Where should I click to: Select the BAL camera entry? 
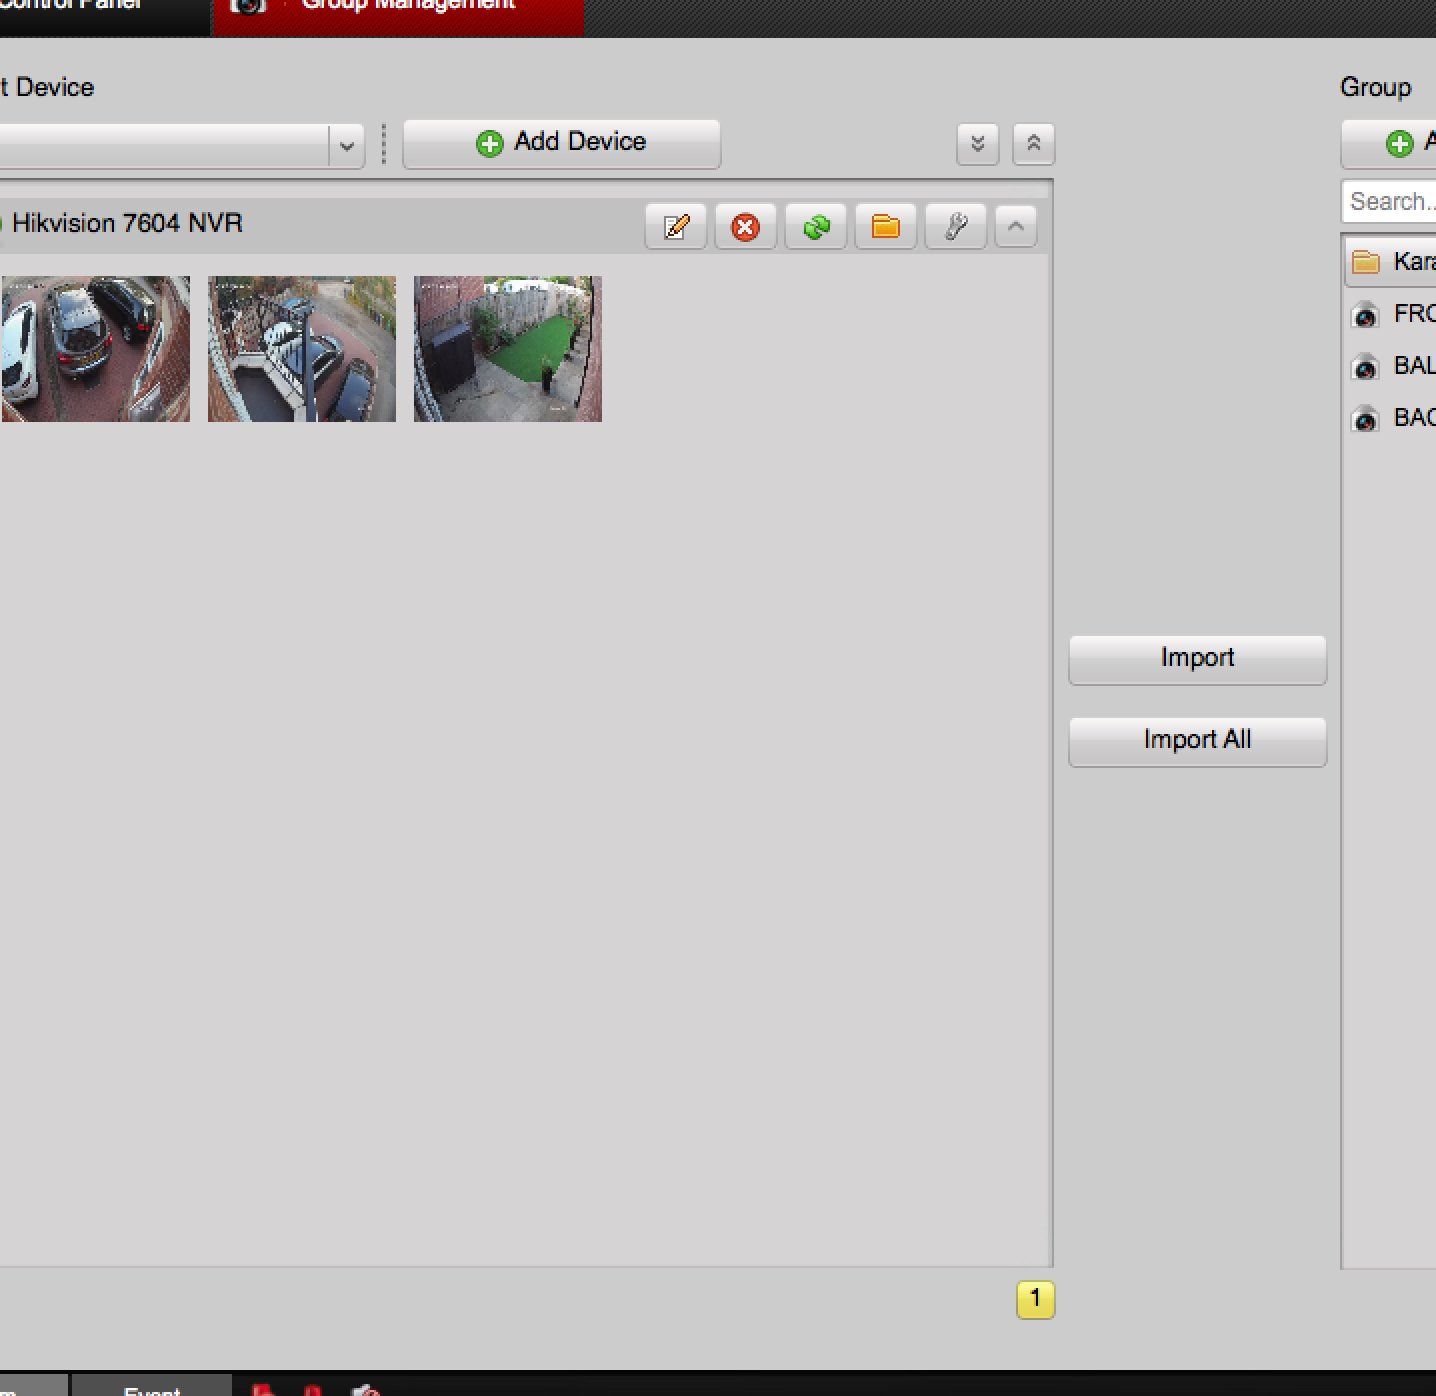pyautogui.click(x=1366, y=367)
